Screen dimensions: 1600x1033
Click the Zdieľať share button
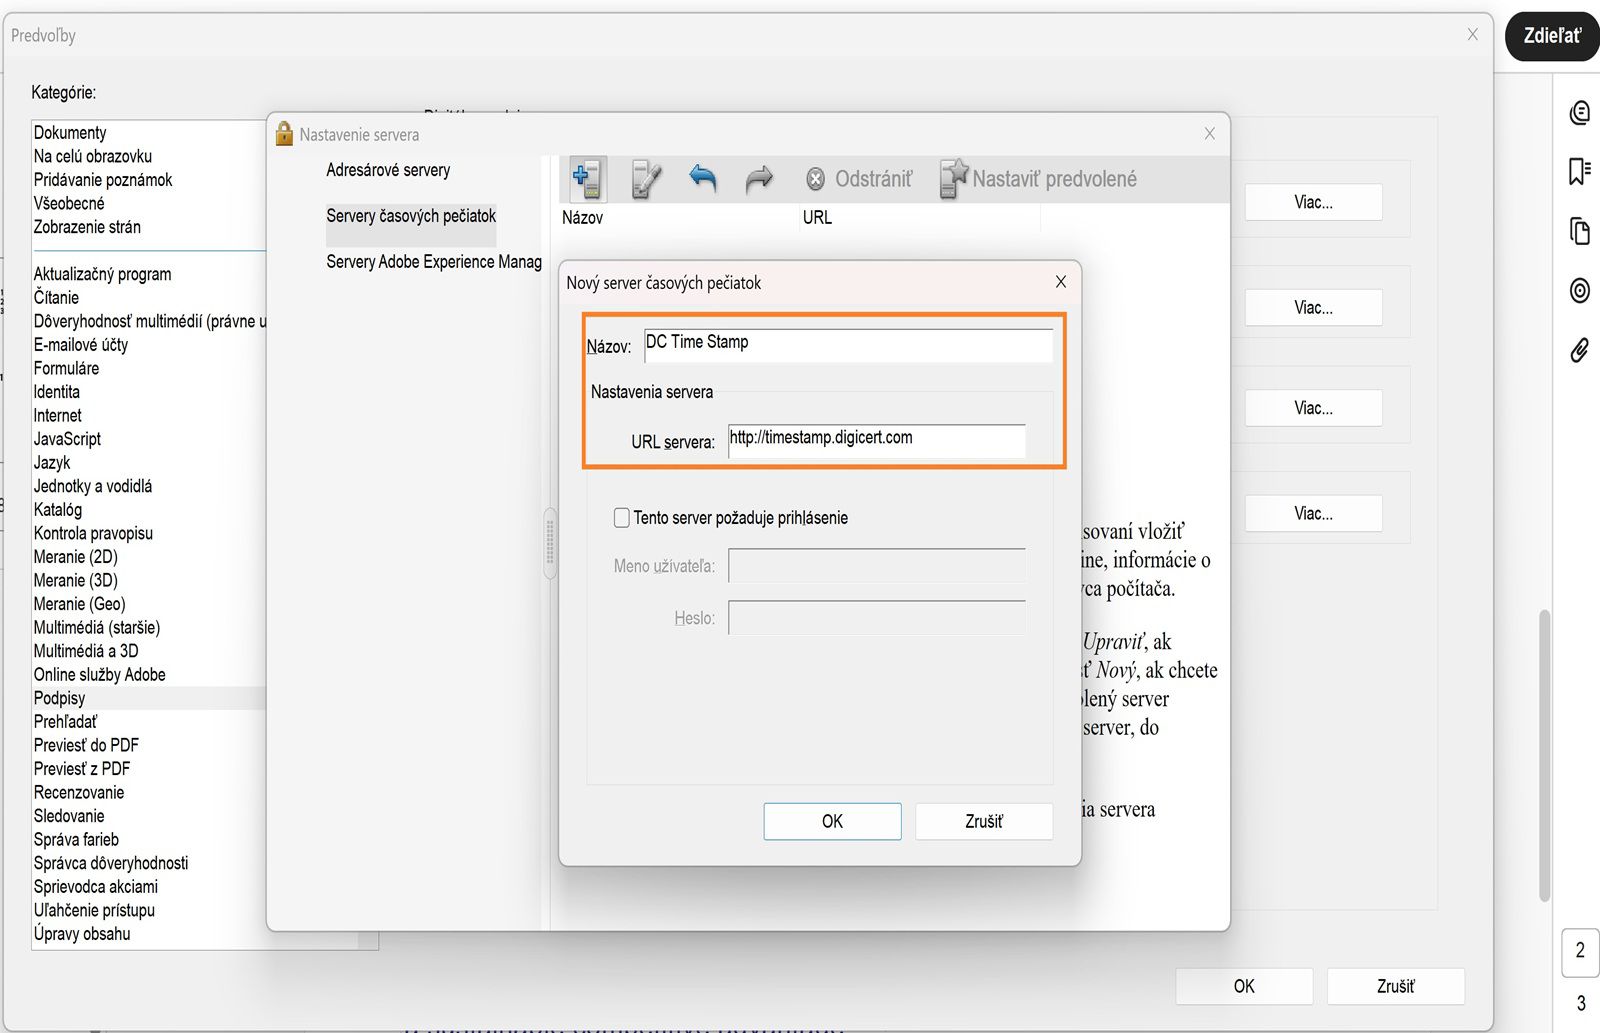[x=1552, y=36]
